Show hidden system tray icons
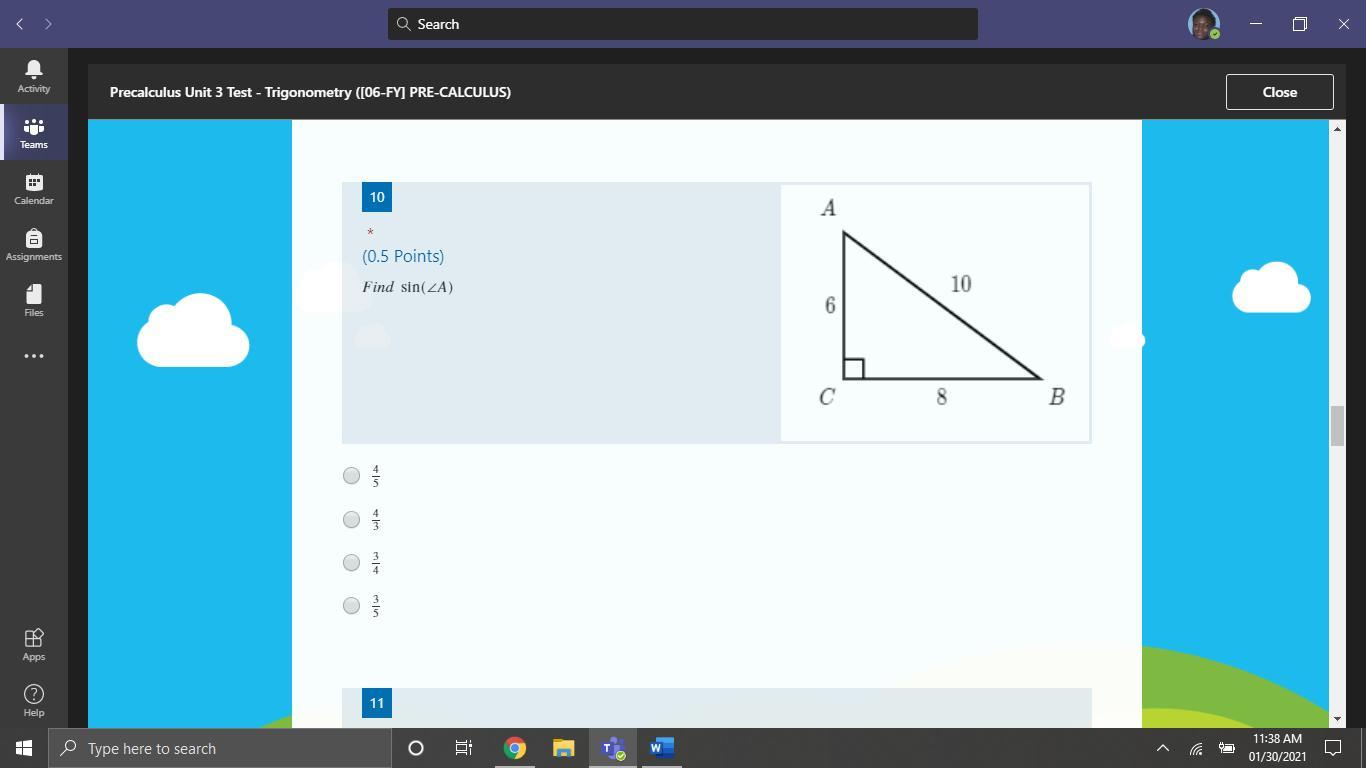 click(1163, 748)
